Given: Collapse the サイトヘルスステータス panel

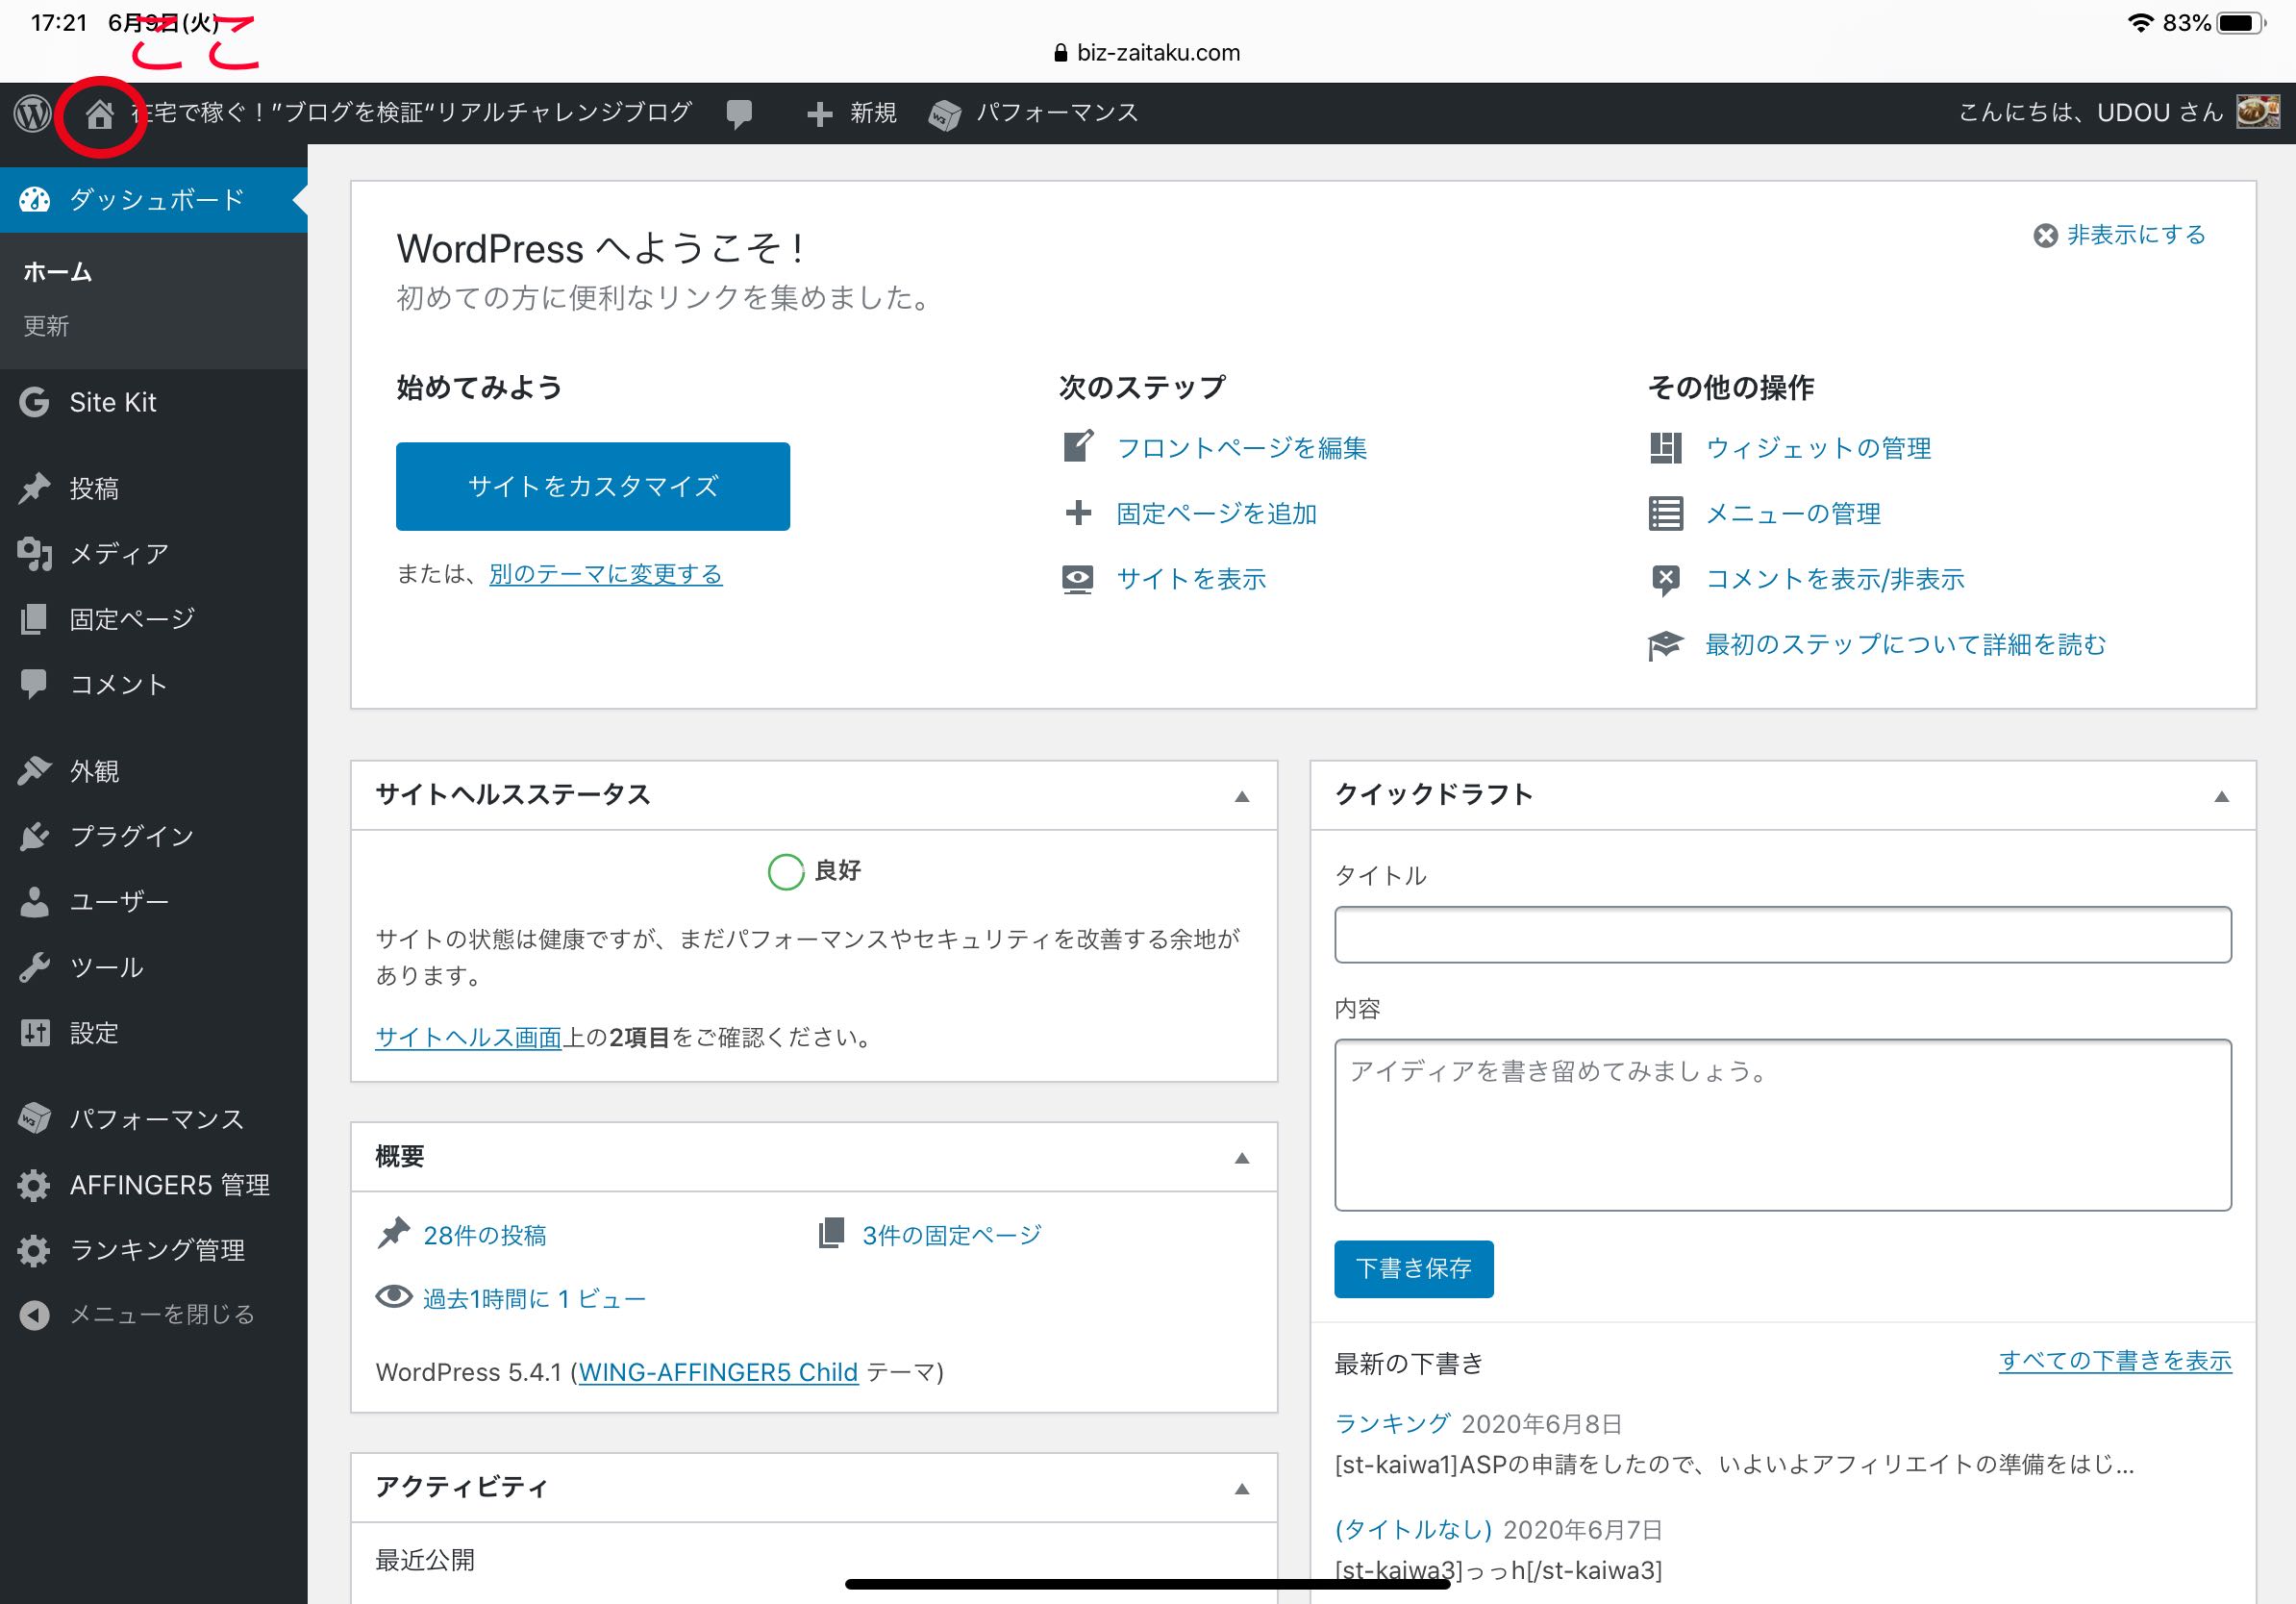Looking at the screenshot, I should coord(1242,796).
